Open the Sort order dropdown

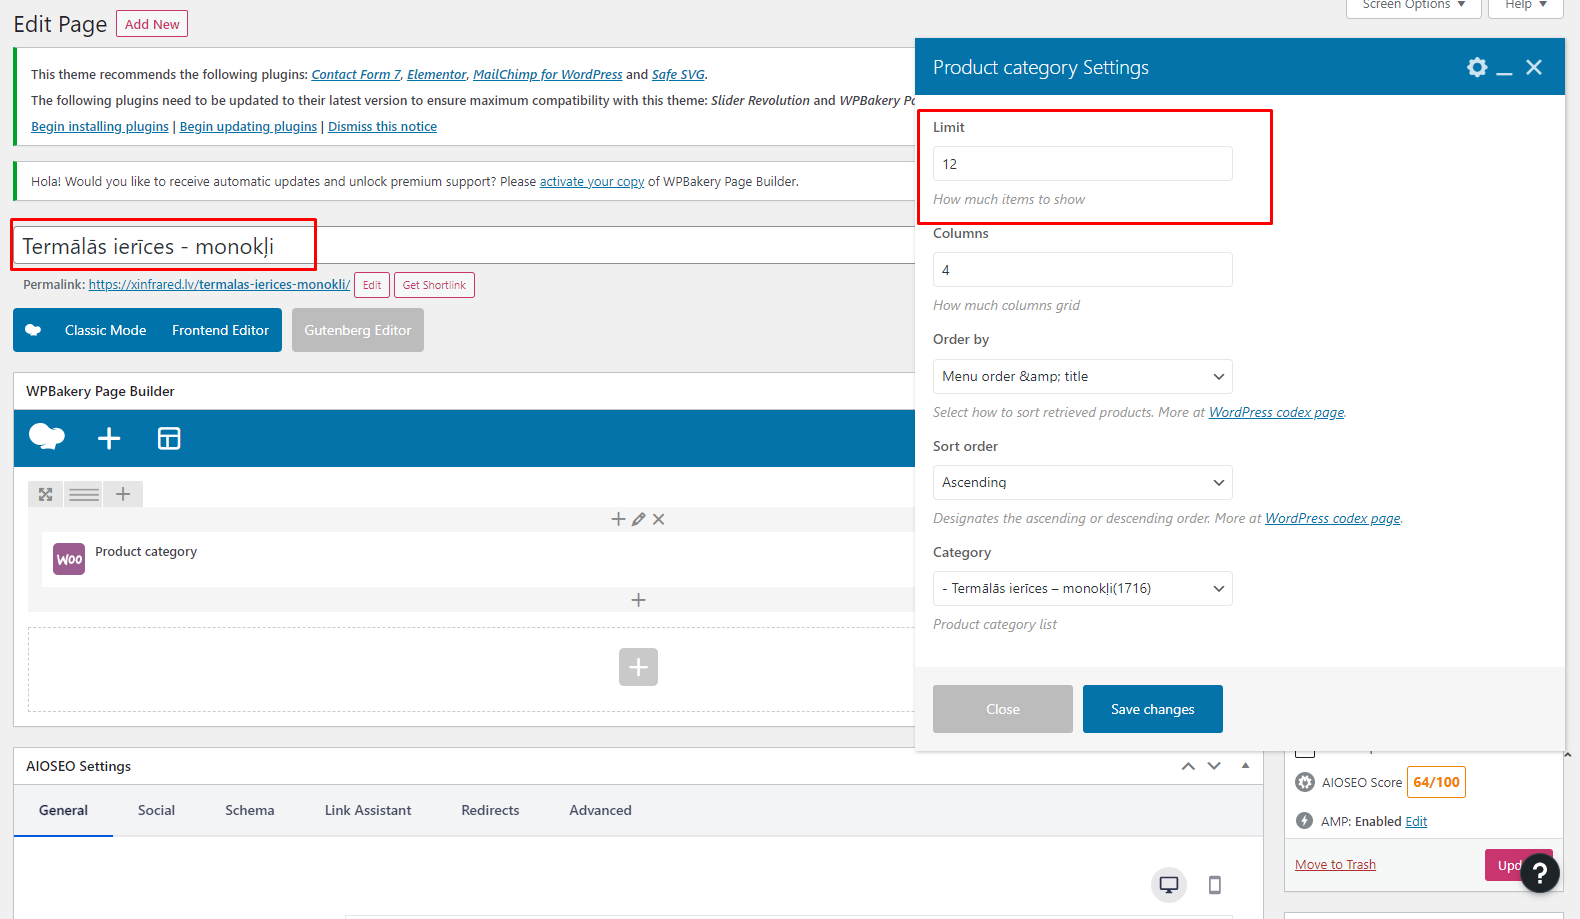pos(1082,482)
